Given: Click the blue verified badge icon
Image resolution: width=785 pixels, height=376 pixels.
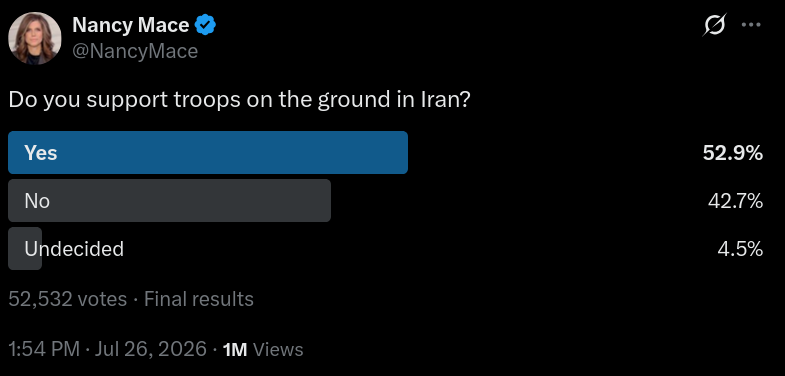Looking at the screenshot, I should tap(205, 25).
